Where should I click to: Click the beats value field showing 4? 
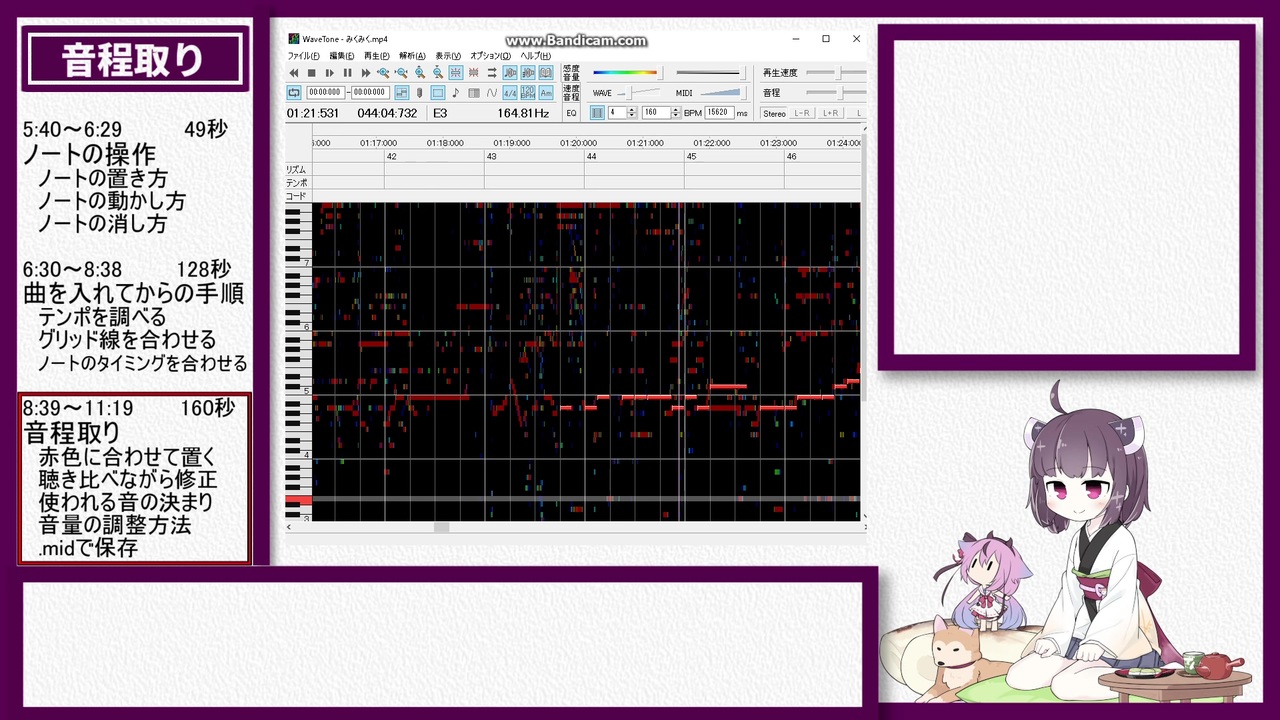[617, 113]
